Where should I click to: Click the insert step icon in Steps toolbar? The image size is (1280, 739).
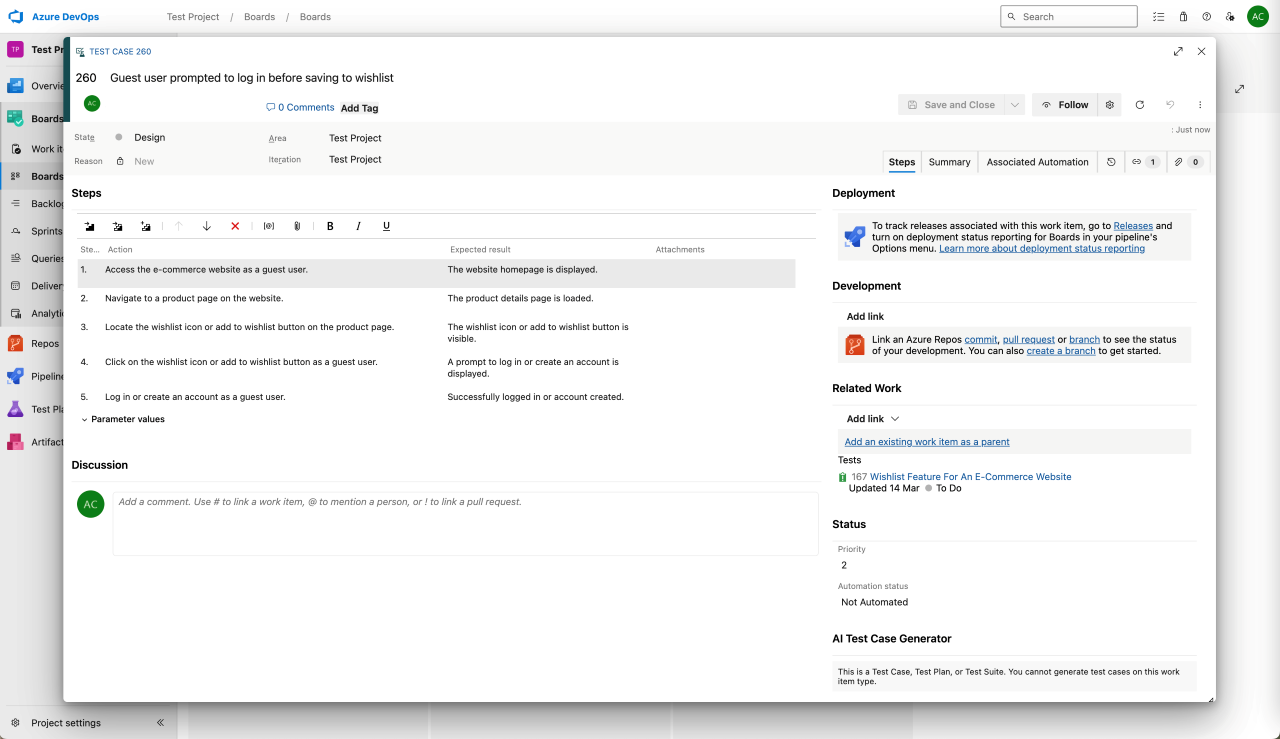tap(90, 227)
